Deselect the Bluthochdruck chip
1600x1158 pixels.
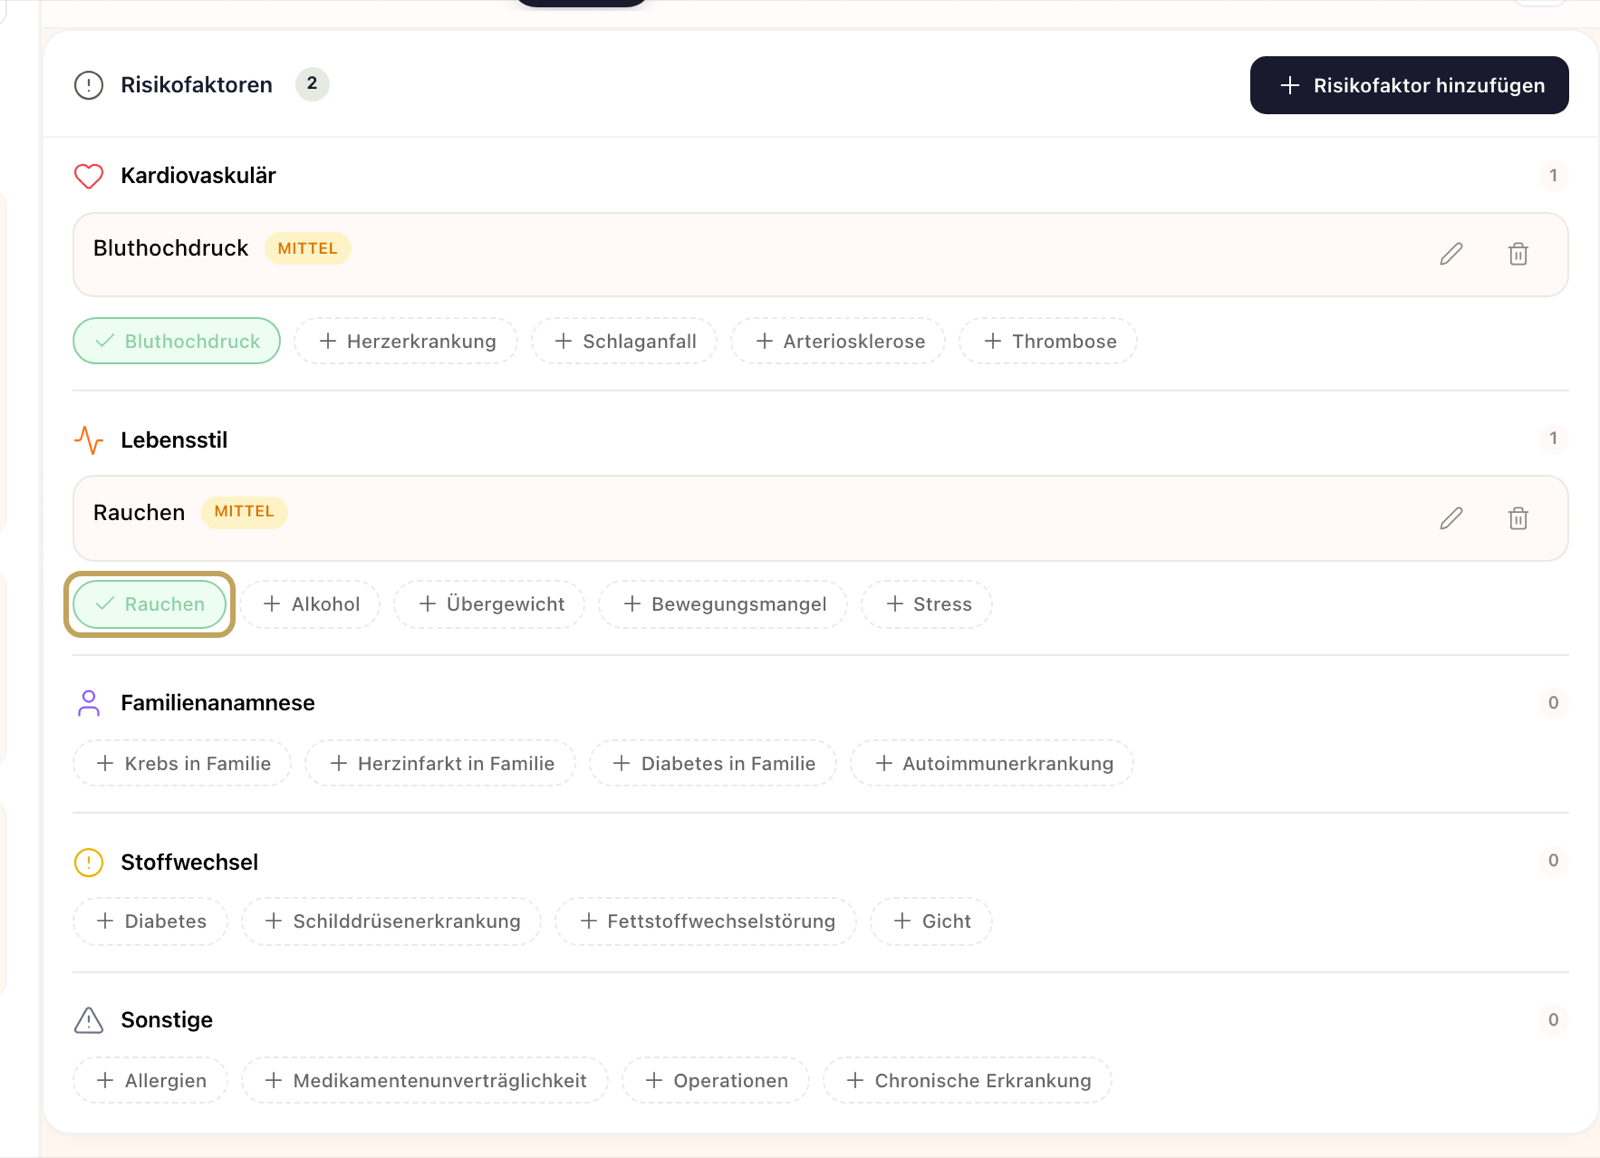point(177,341)
